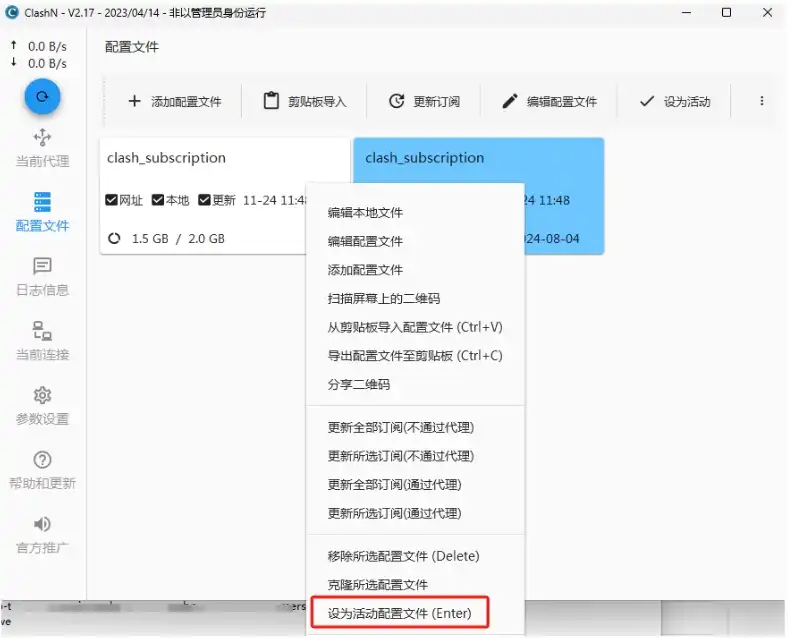Click 编辑配置文件 pencil toolbar button
Screen dimensions: 788x638
coord(549,101)
